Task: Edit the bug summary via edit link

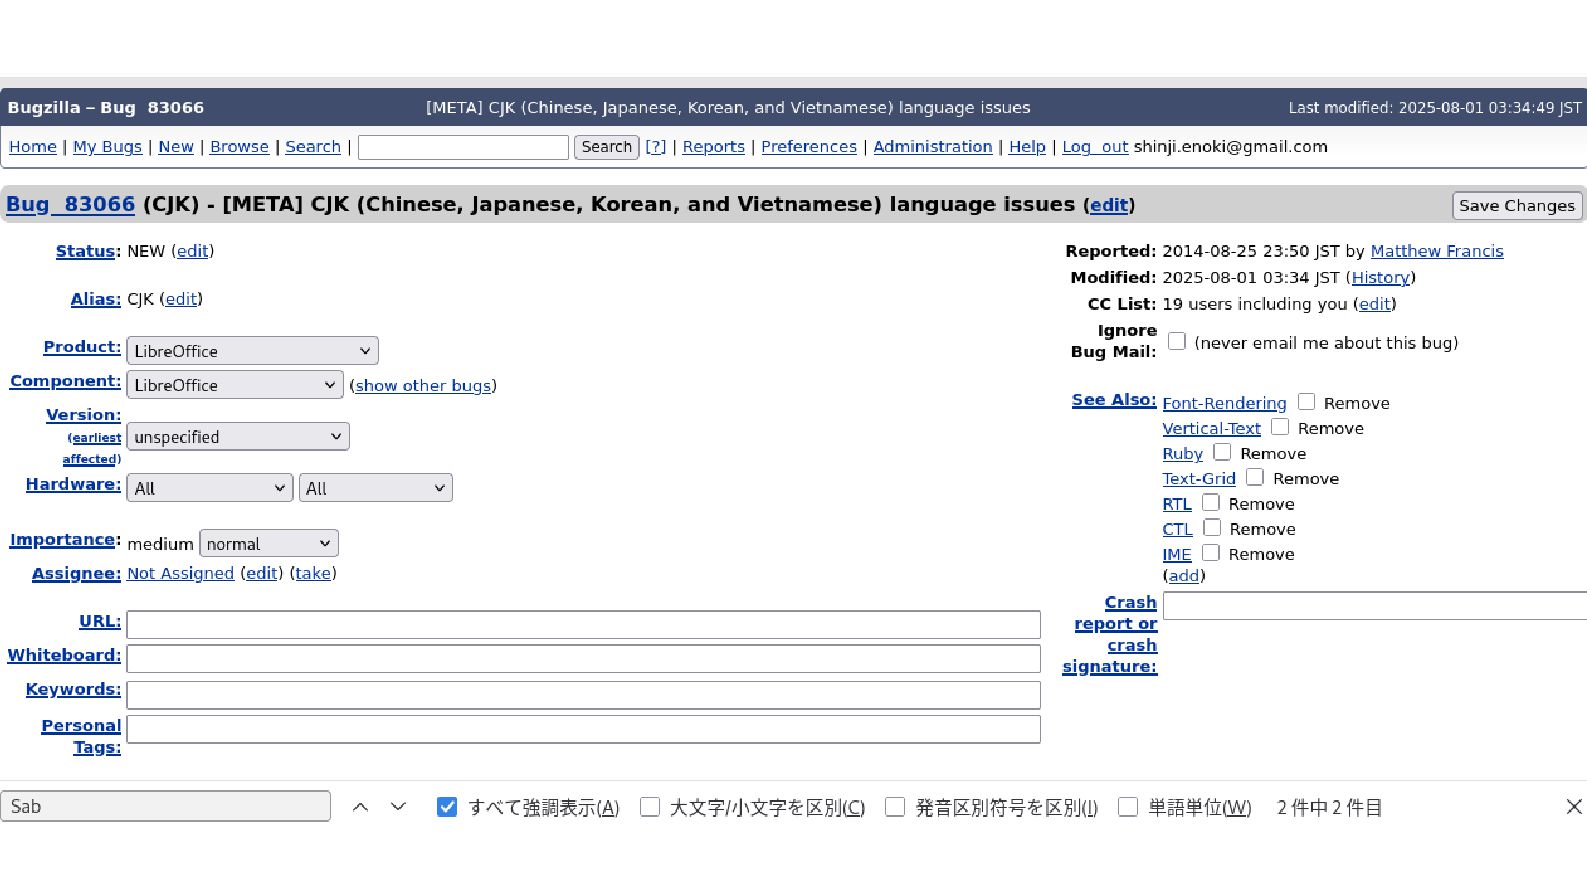Action: [x=1109, y=205]
